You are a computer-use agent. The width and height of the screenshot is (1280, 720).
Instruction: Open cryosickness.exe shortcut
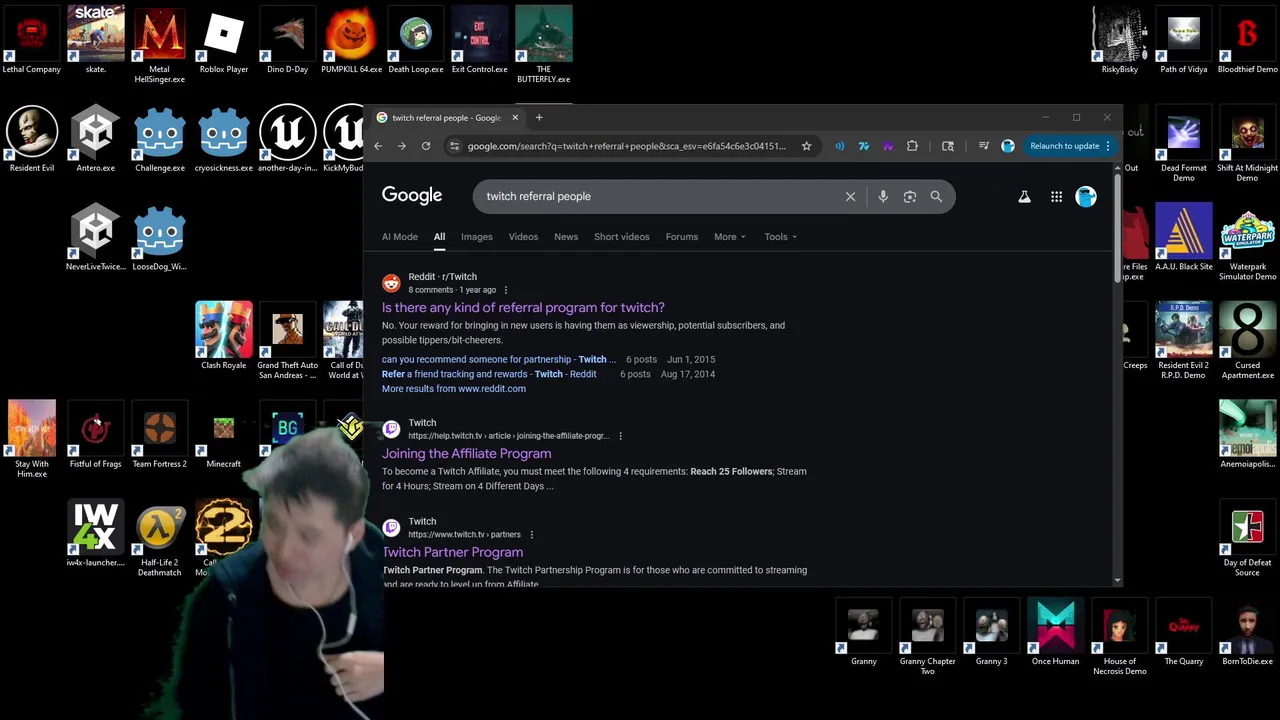pos(224,138)
